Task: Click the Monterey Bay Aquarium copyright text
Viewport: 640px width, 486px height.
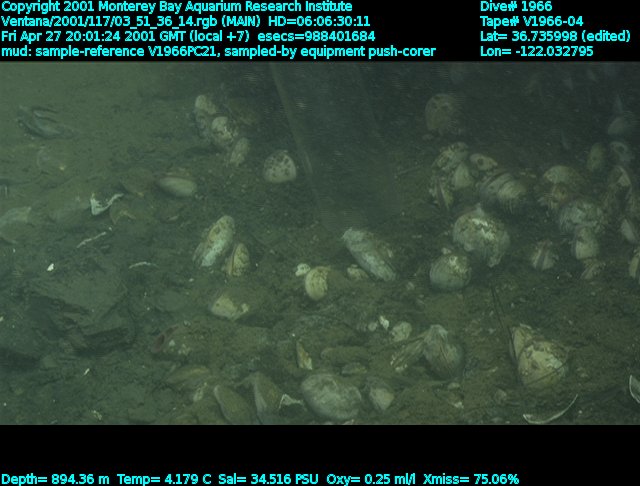Action: coord(176,6)
